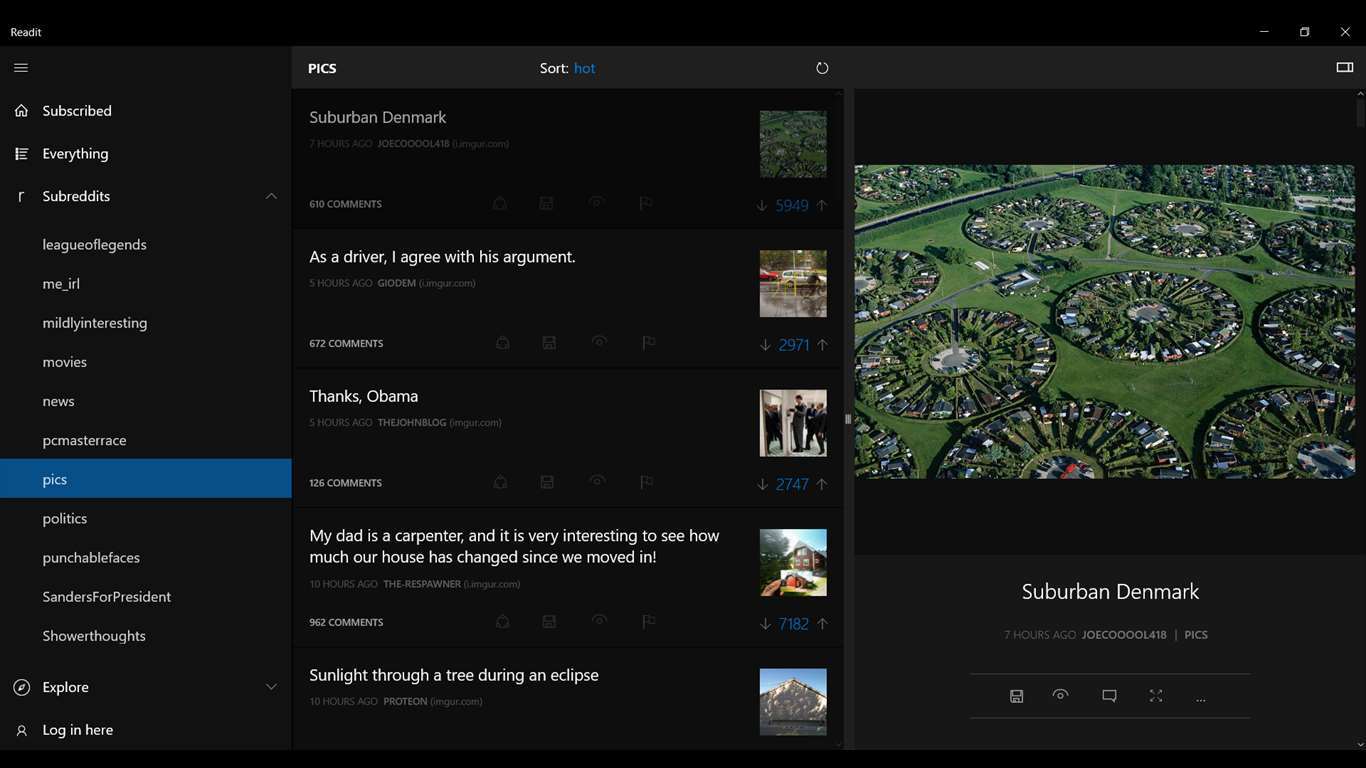Screen dimensions: 1366x768
Task: Open the eclipse sunlight post thumbnail
Action: pyautogui.click(x=793, y=702)
